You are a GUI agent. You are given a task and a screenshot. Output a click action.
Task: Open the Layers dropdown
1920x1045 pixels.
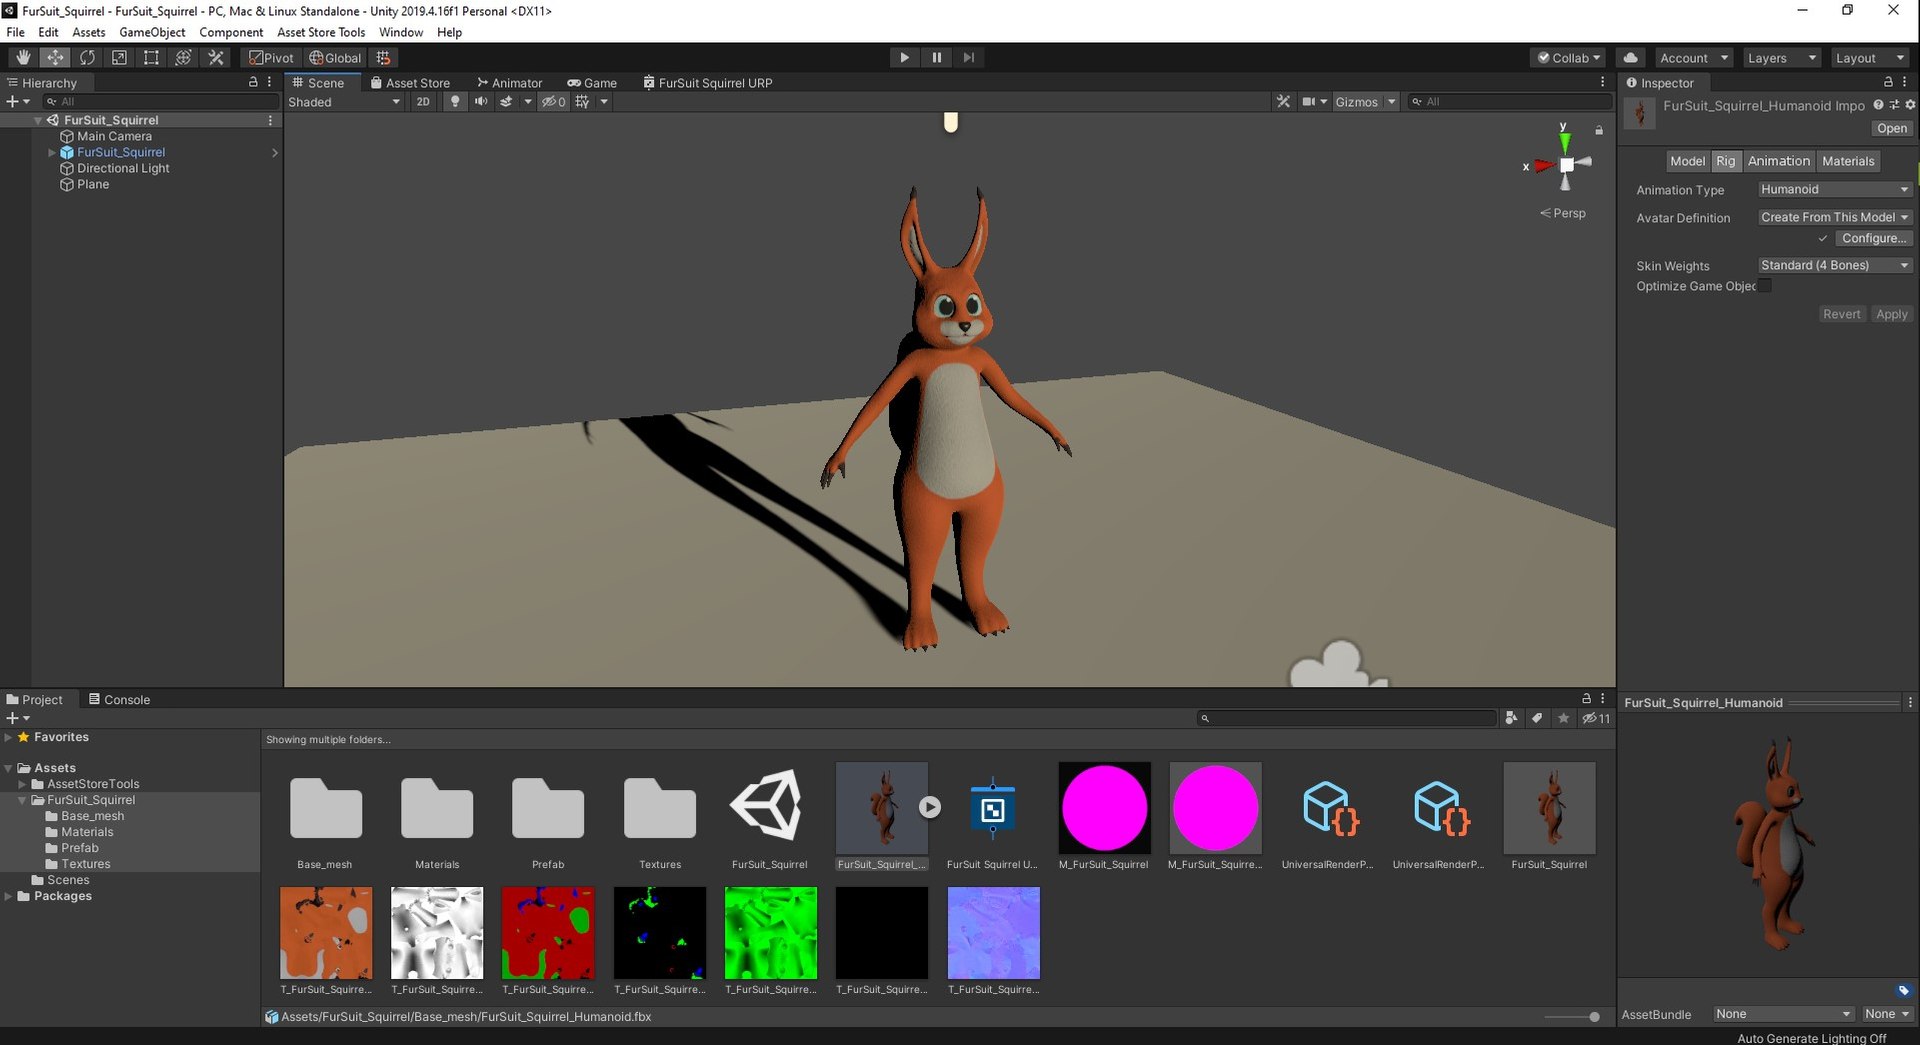(1781, 58)
